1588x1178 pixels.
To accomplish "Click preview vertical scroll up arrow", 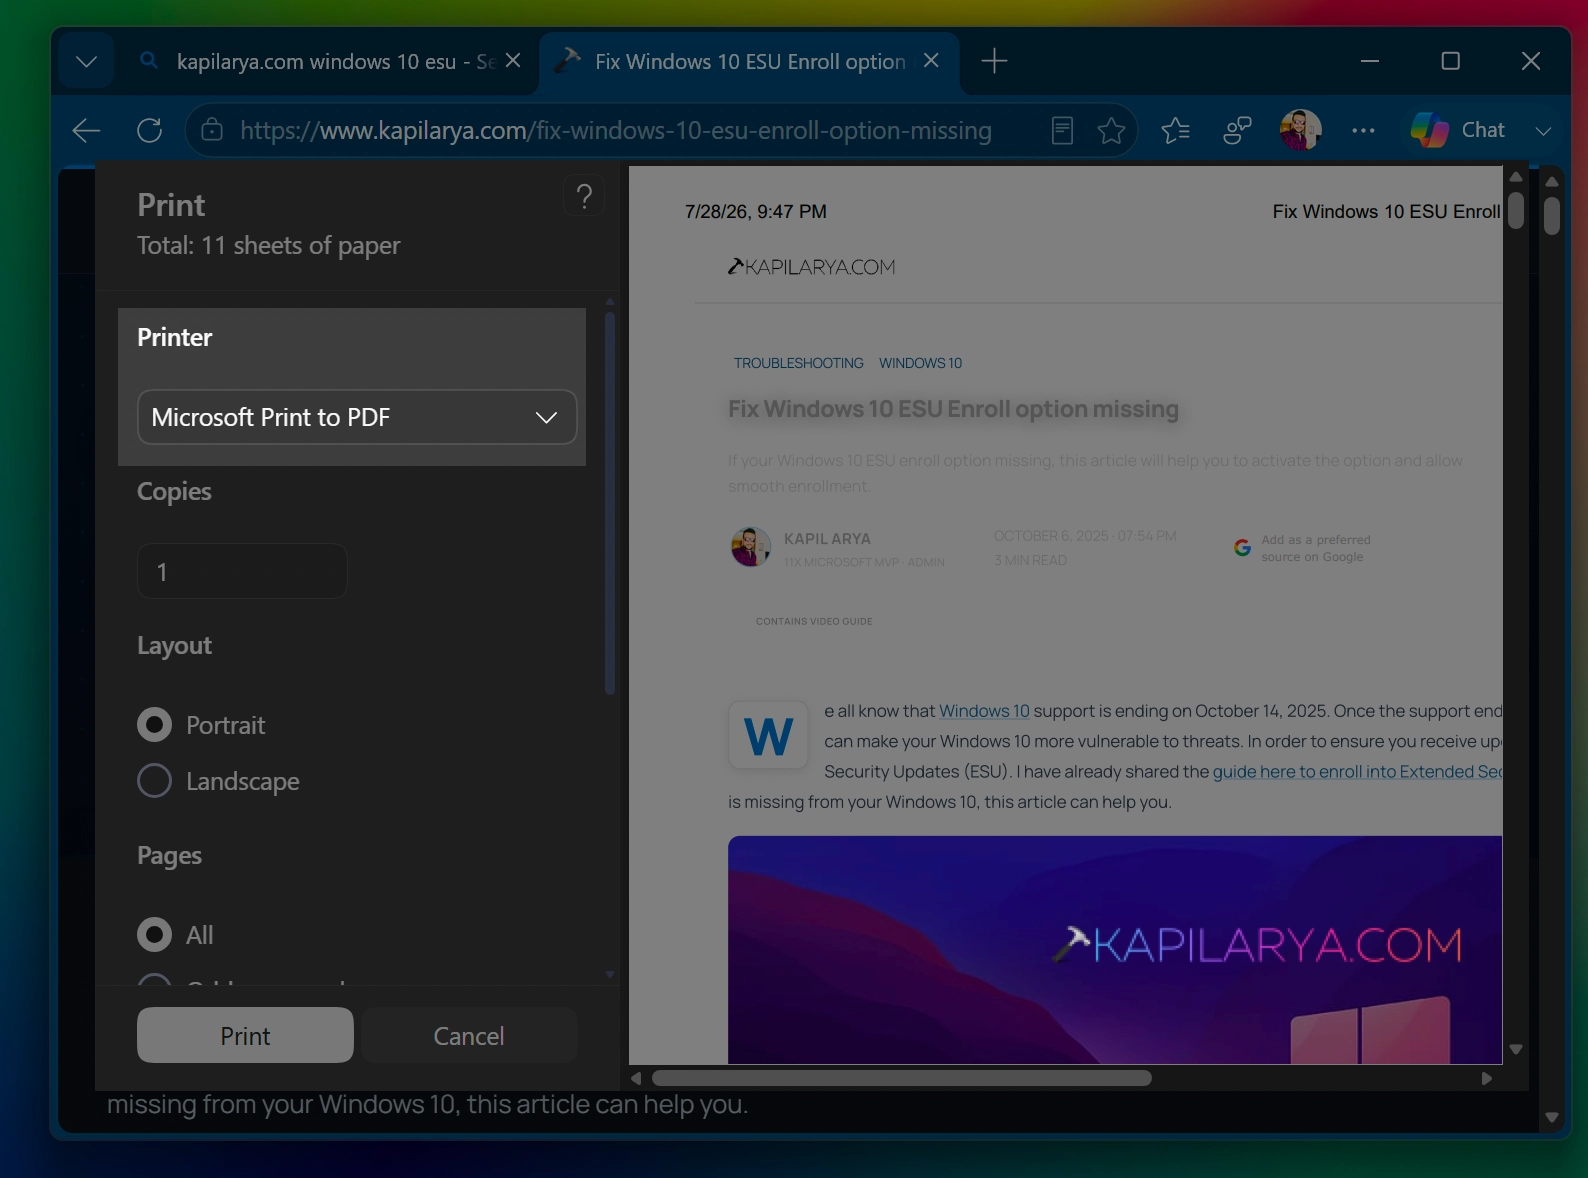I will [1516, 177].
